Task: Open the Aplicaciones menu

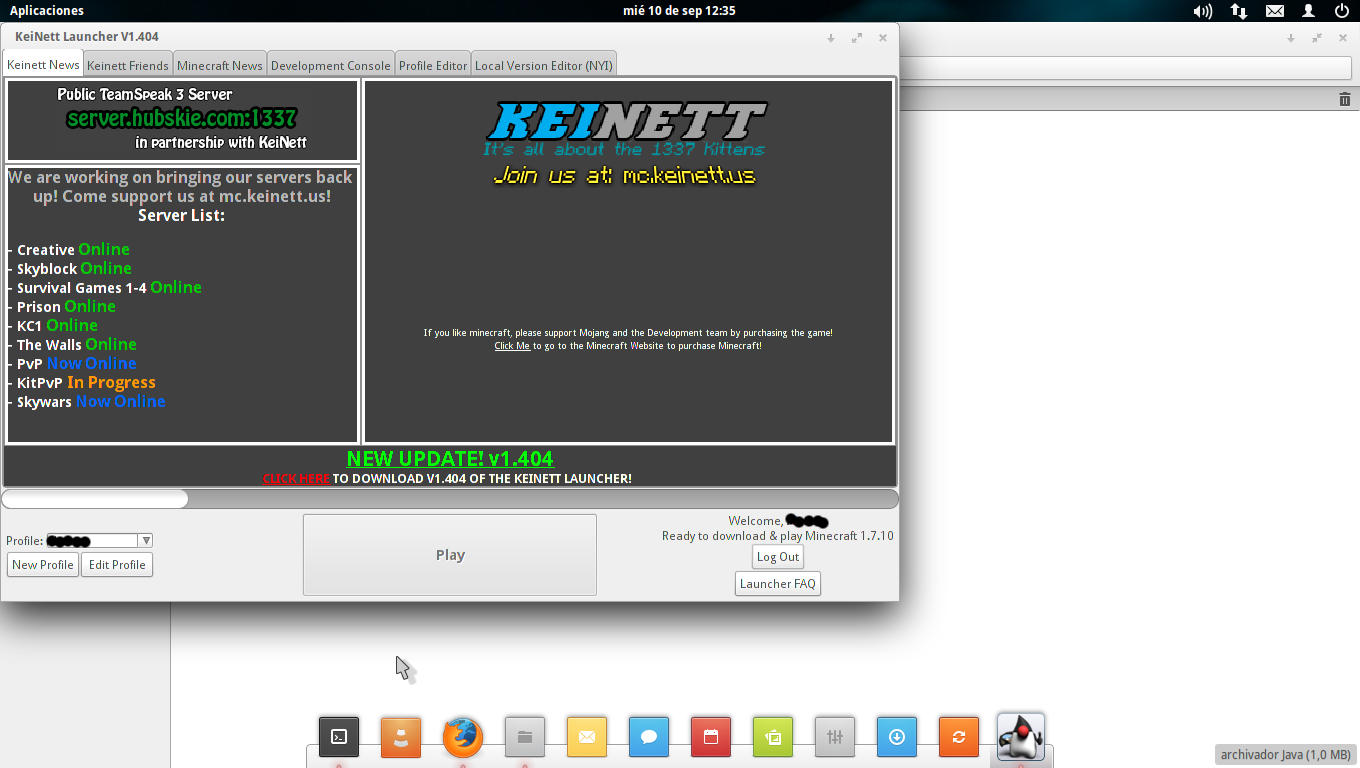Action: [x=47, y=11]
